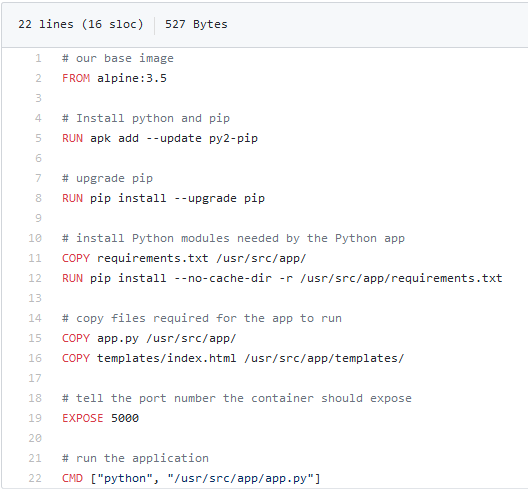This screenshot has height=494, width=528.
Task: Click the port value 5000
Action: click(125, 418)
